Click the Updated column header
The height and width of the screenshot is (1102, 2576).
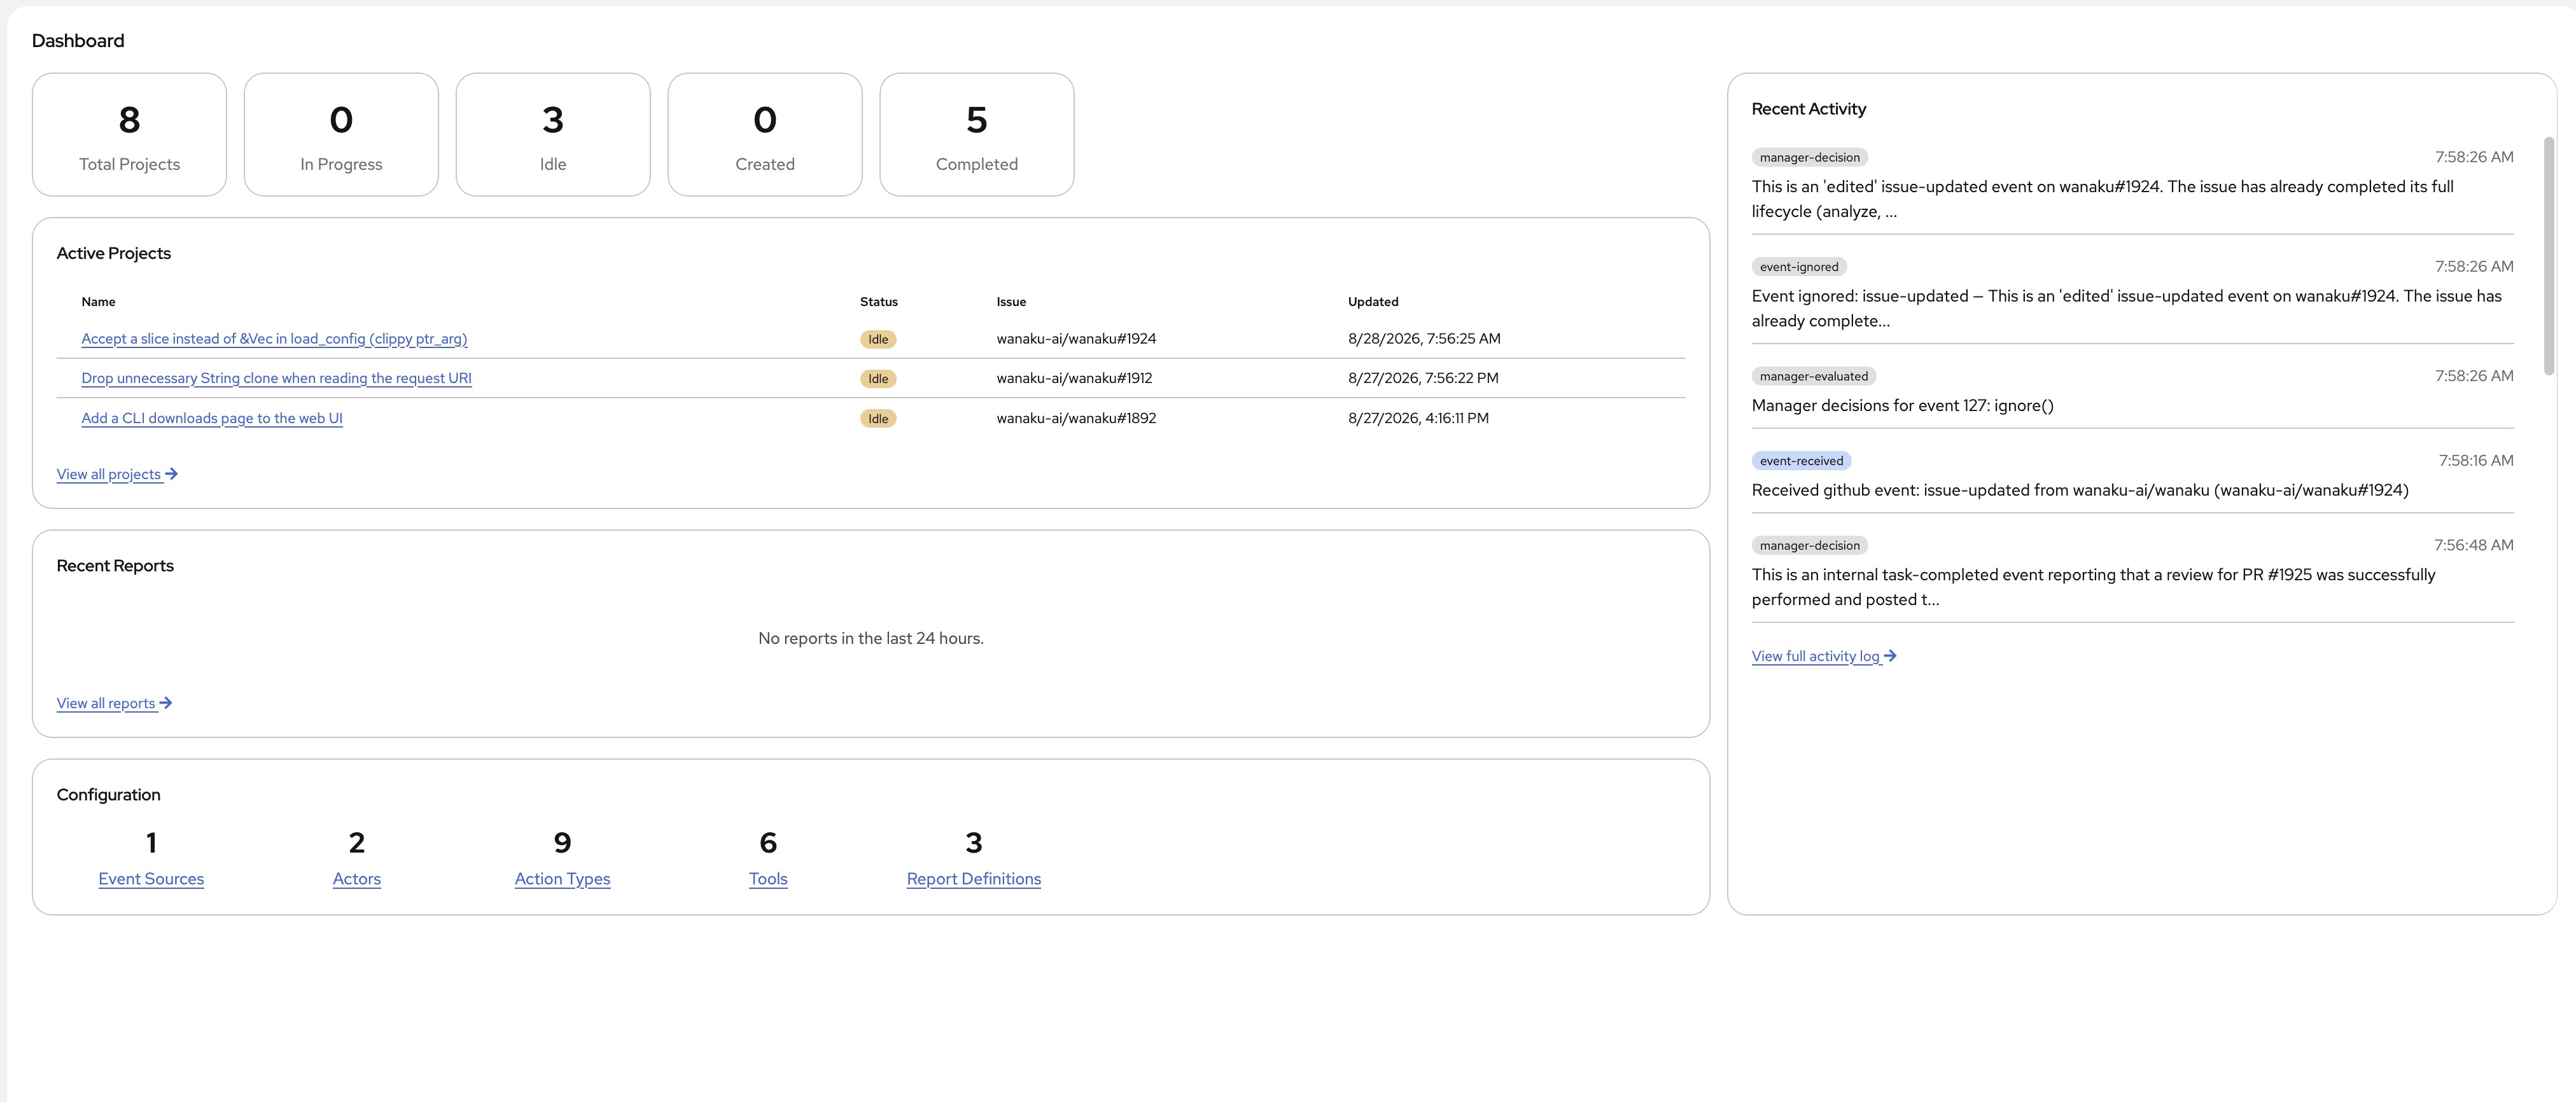1373,302
